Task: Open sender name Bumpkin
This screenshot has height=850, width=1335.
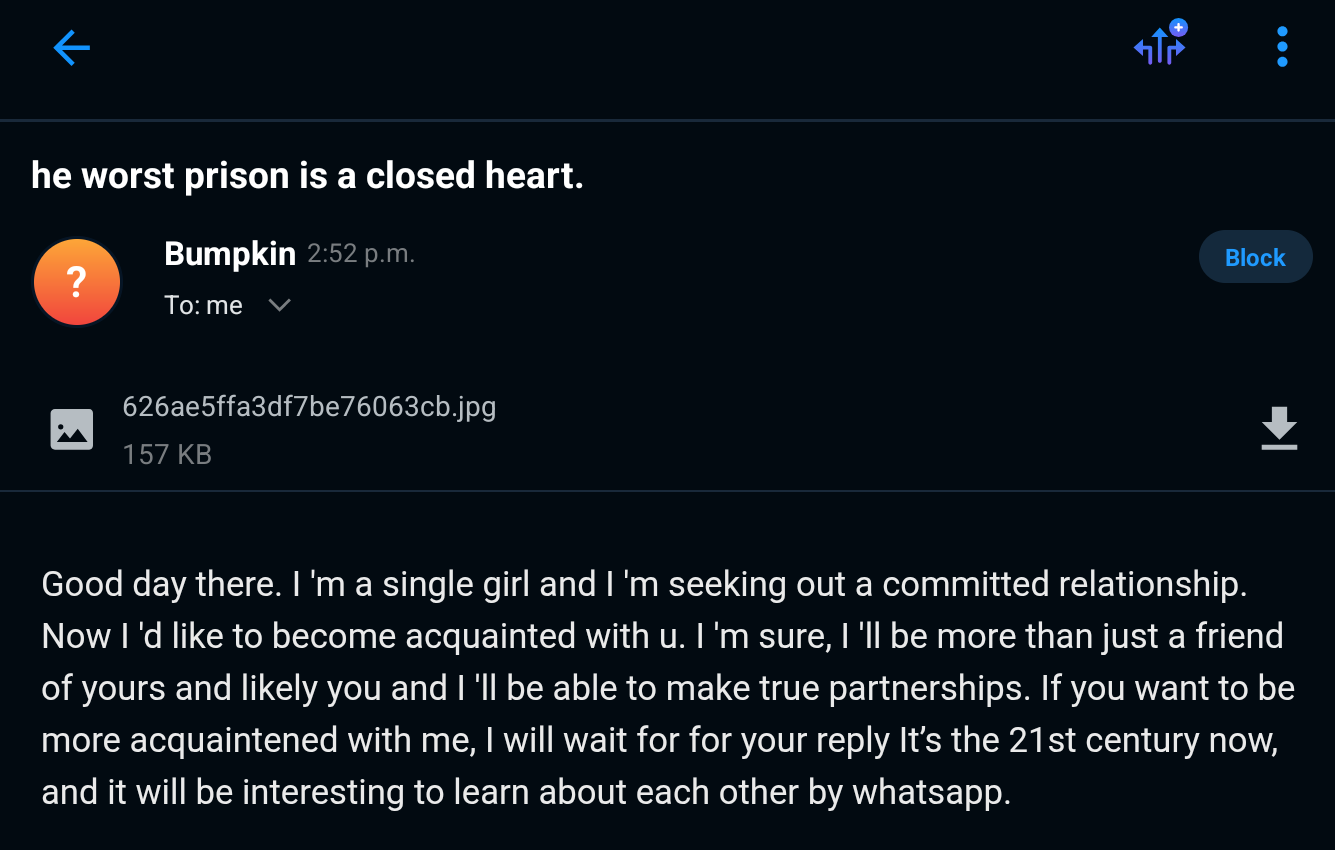Action: pyautogui.click(x=230, y=254)
